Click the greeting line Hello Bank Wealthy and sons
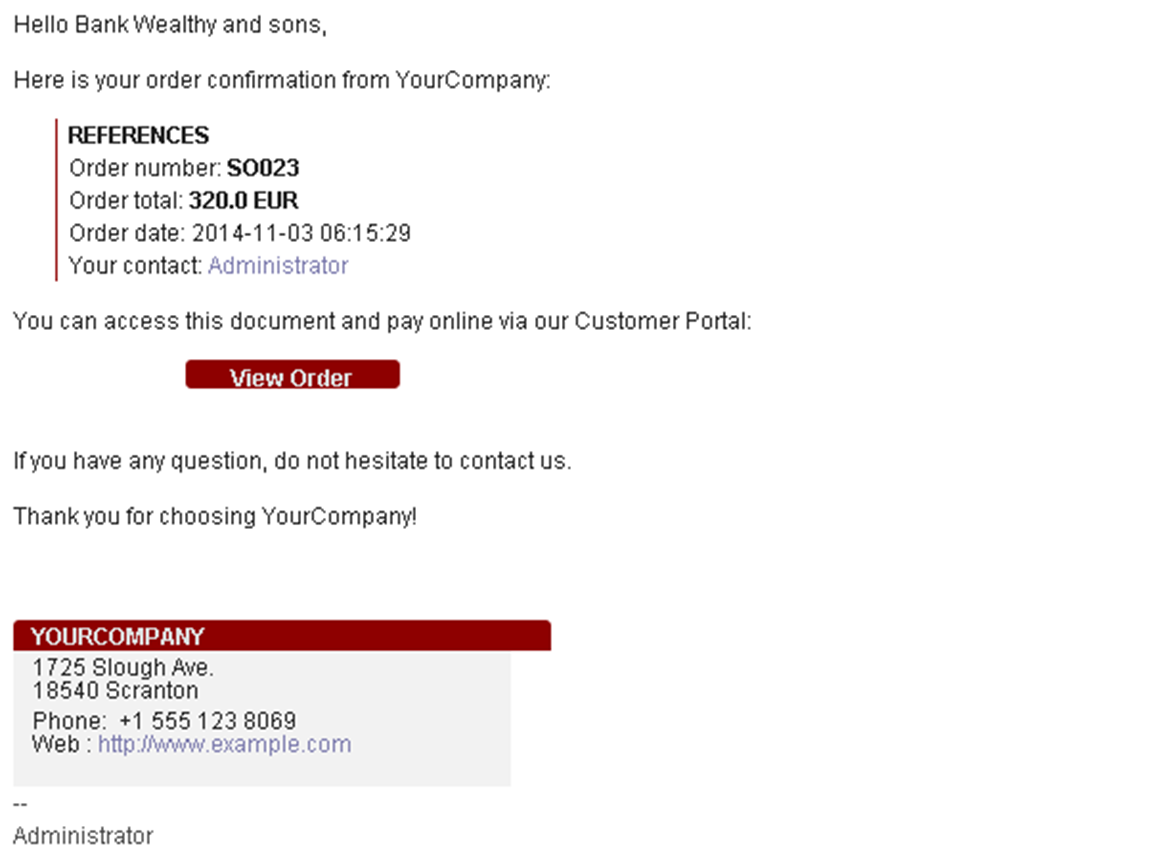The height and width of the screenshot is (865, 1152). [x=170, y=24]
